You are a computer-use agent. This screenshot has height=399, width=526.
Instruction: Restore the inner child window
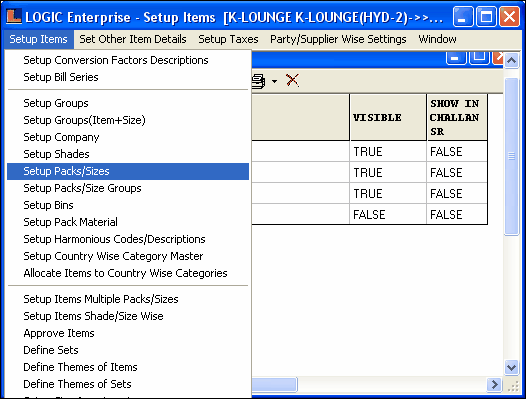click(479, 58)
